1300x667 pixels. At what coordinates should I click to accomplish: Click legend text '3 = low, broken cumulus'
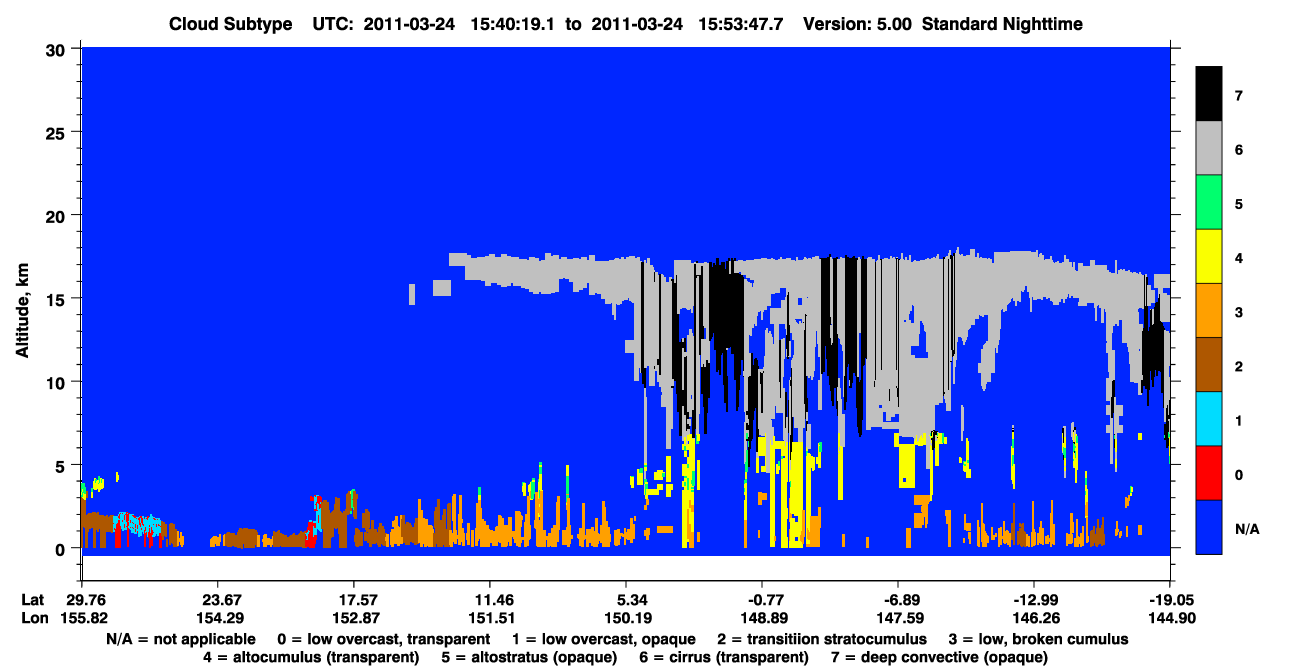[x=1038, y=639]
